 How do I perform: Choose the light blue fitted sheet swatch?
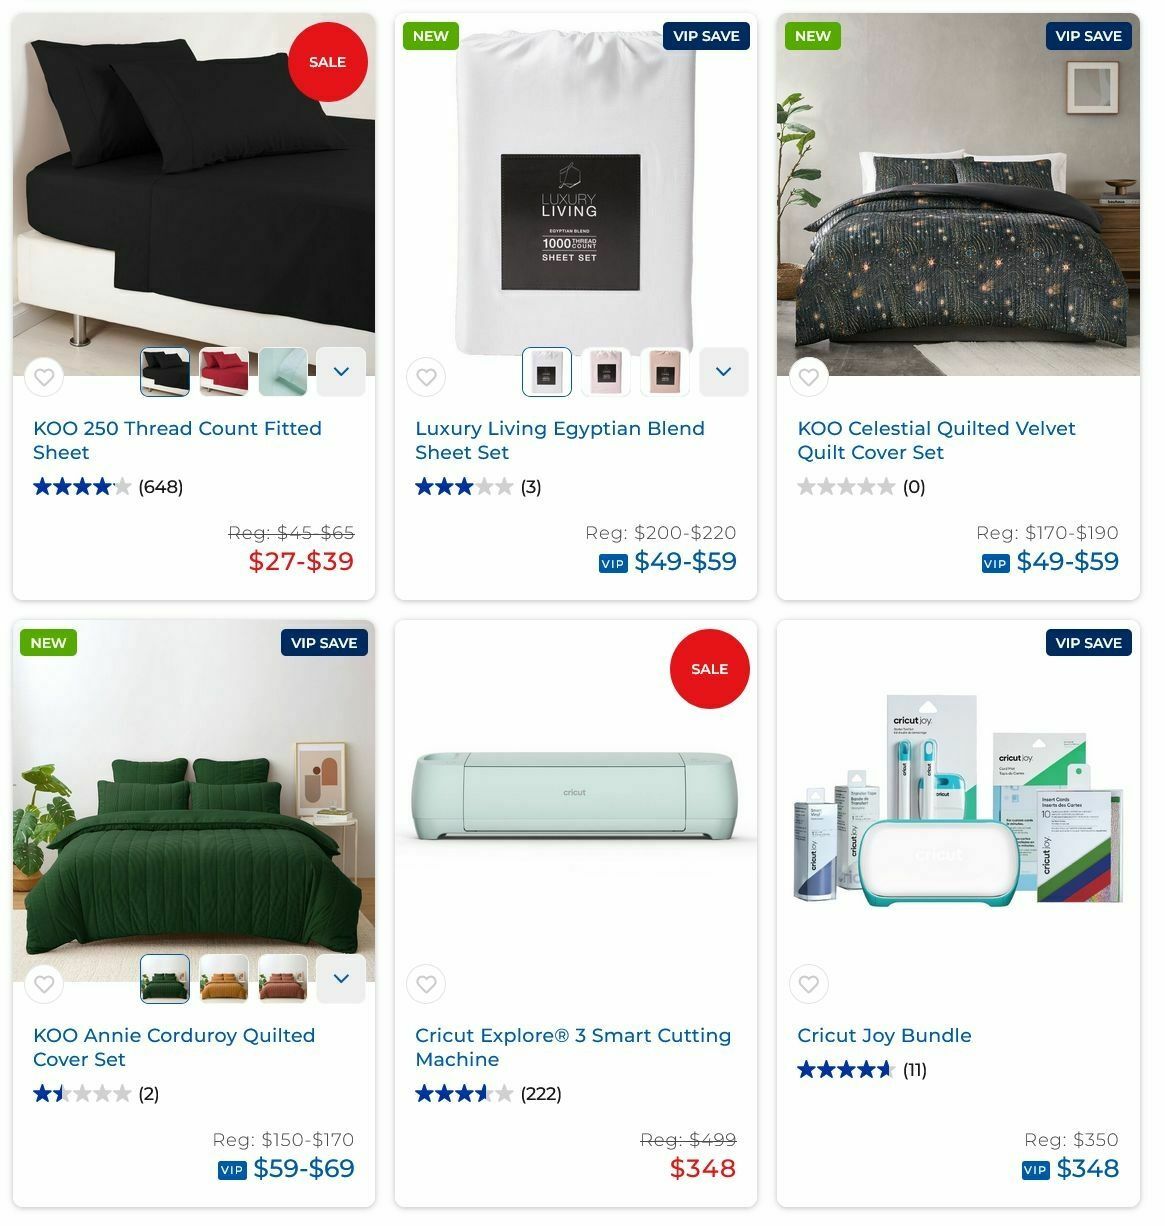(x=283, y=372)
